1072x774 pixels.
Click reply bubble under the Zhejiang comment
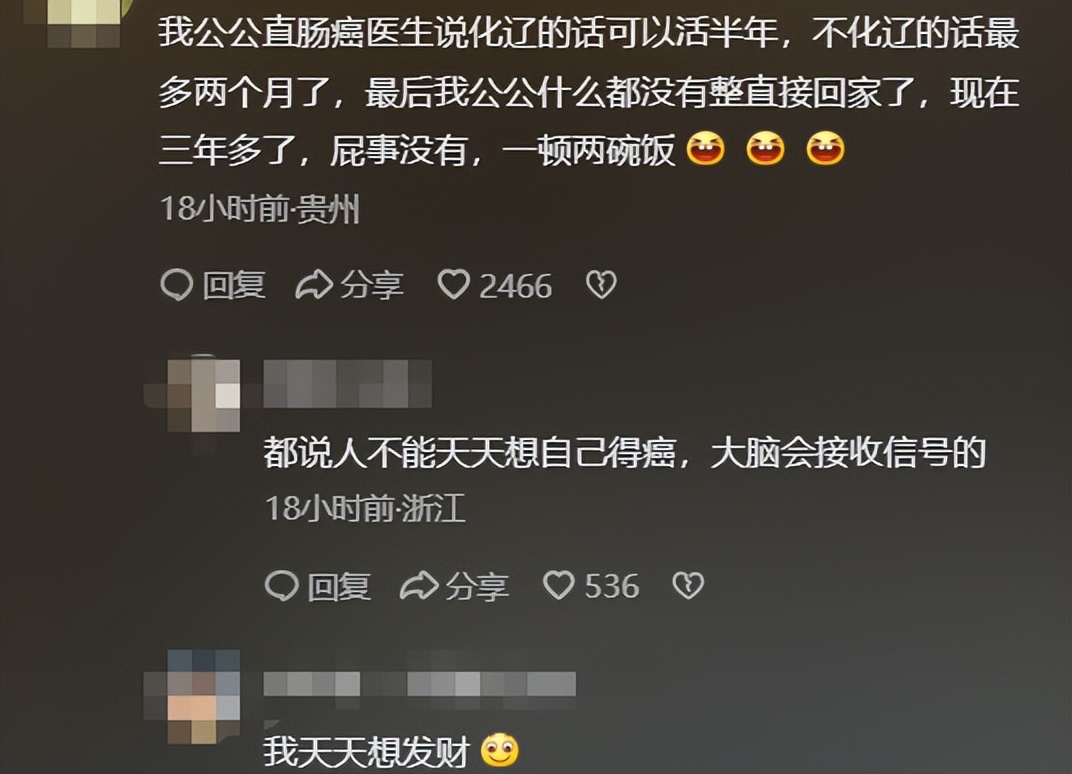pos(282,586)
